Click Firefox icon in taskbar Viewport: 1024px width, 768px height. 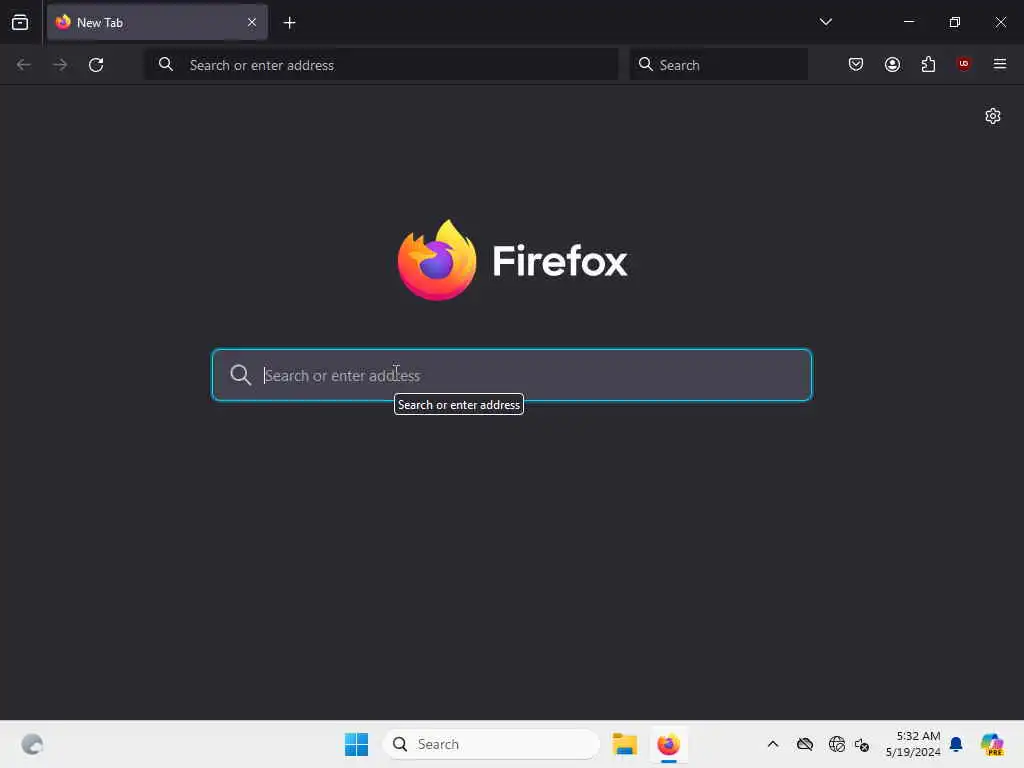click(668, 744)
